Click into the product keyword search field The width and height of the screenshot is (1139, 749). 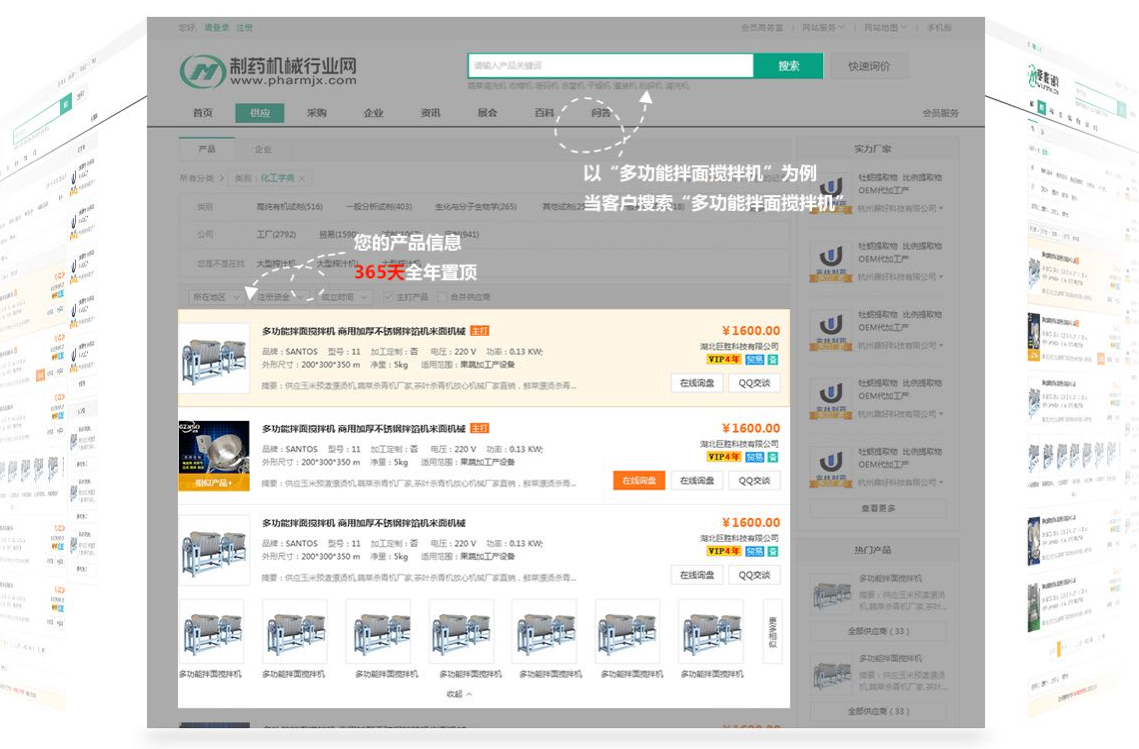(610, 66)
